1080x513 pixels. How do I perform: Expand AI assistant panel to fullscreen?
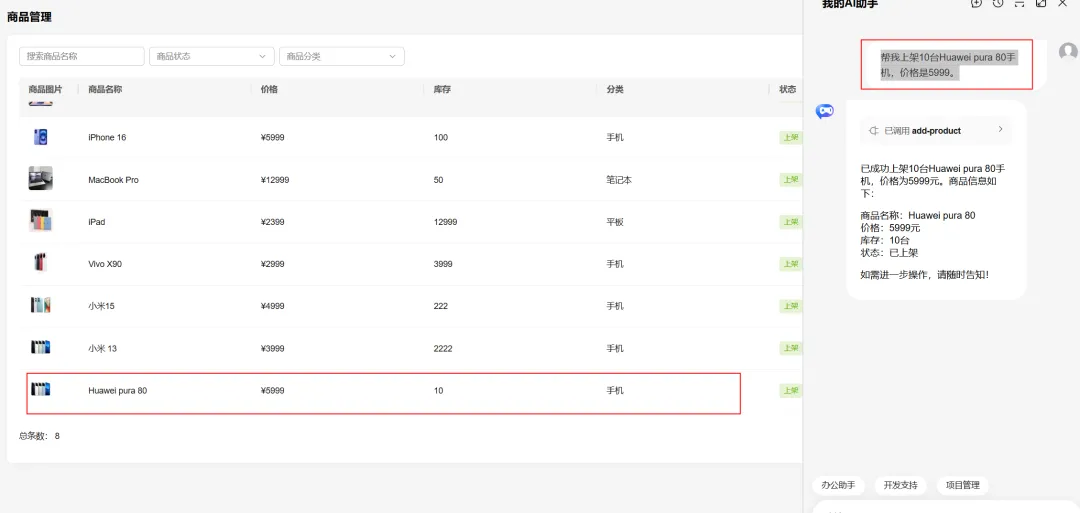point(1041,3)
